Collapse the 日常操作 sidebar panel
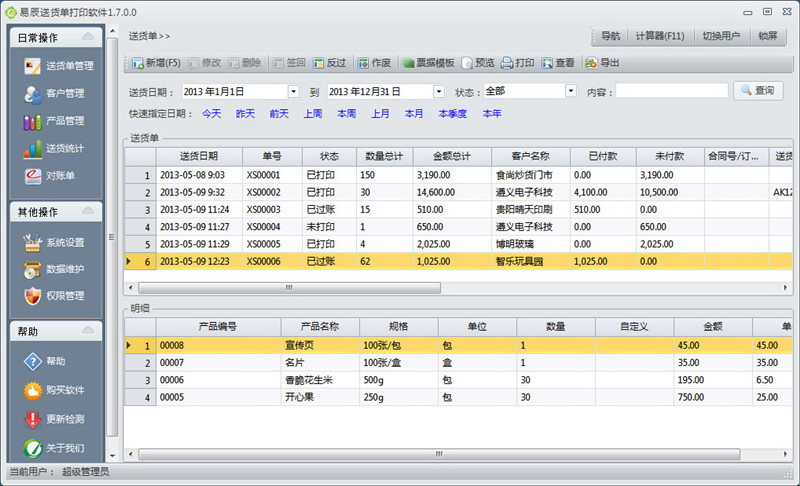Screen dimensions: 800x486 [x=90, y=37]
